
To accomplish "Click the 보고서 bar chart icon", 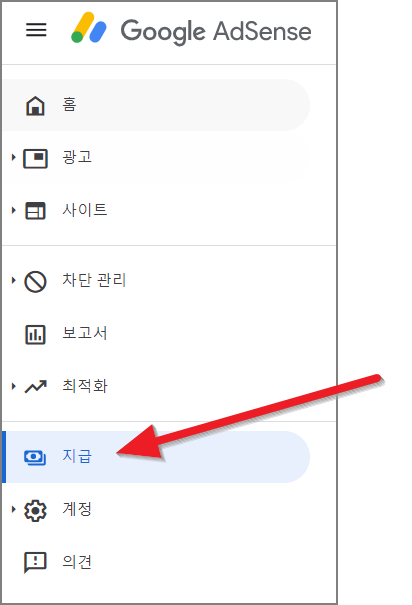I will (x=35, y=334).
